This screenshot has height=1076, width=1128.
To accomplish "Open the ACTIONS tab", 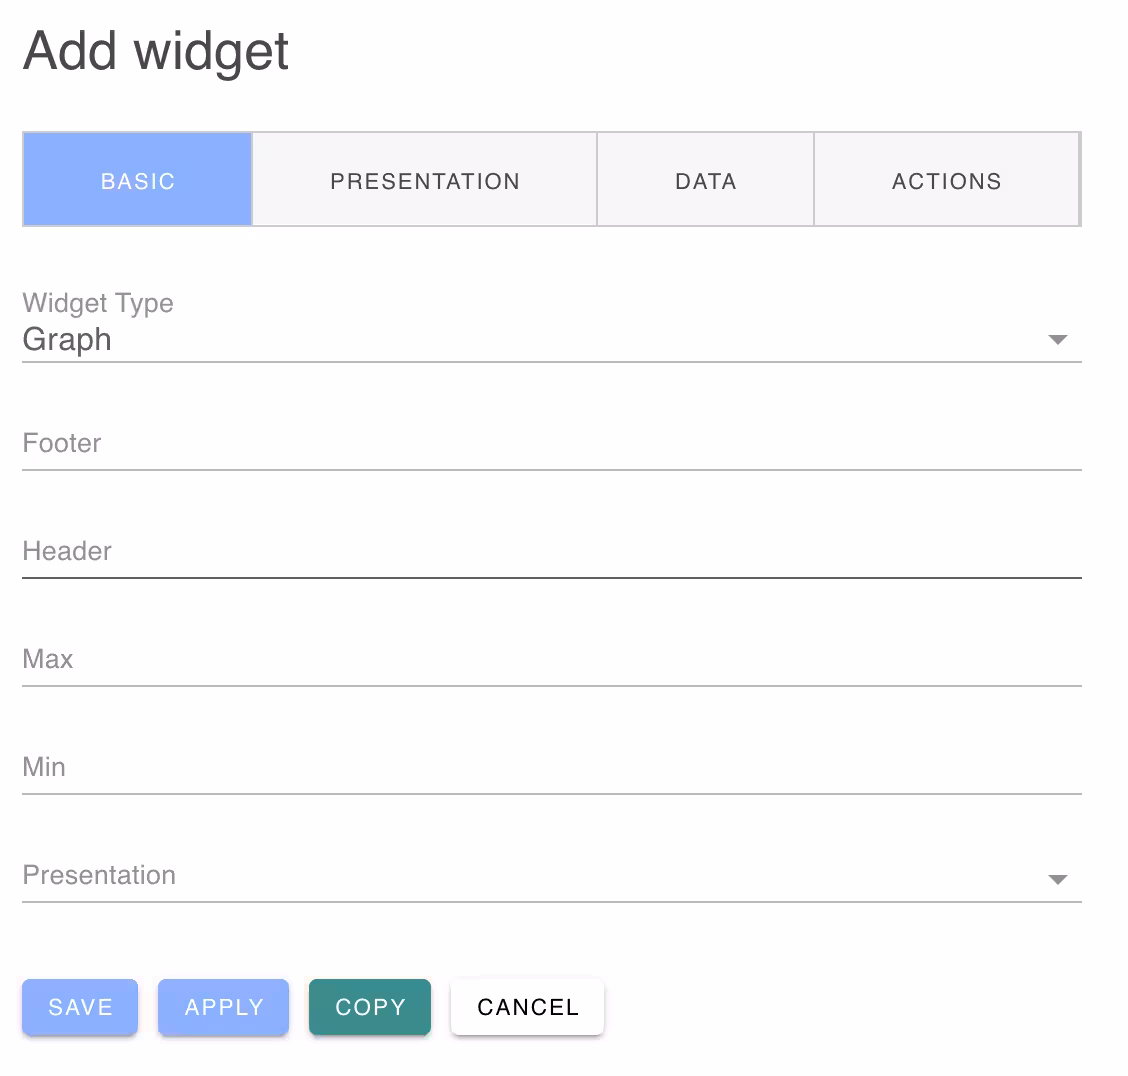I will [947, 180].
